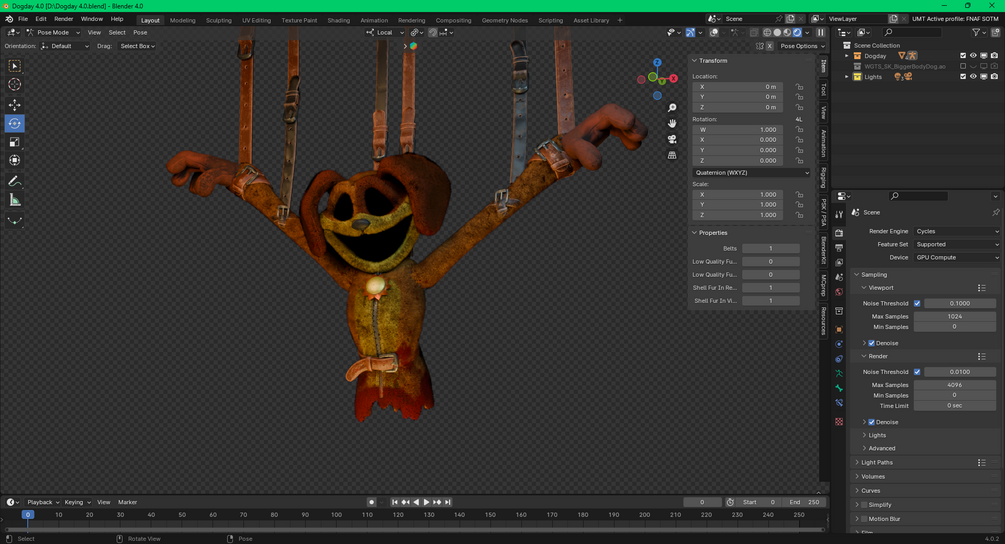The image size is (1005, 544).
Task: Click the Marker timeline menu
Action: coord(128,502)
